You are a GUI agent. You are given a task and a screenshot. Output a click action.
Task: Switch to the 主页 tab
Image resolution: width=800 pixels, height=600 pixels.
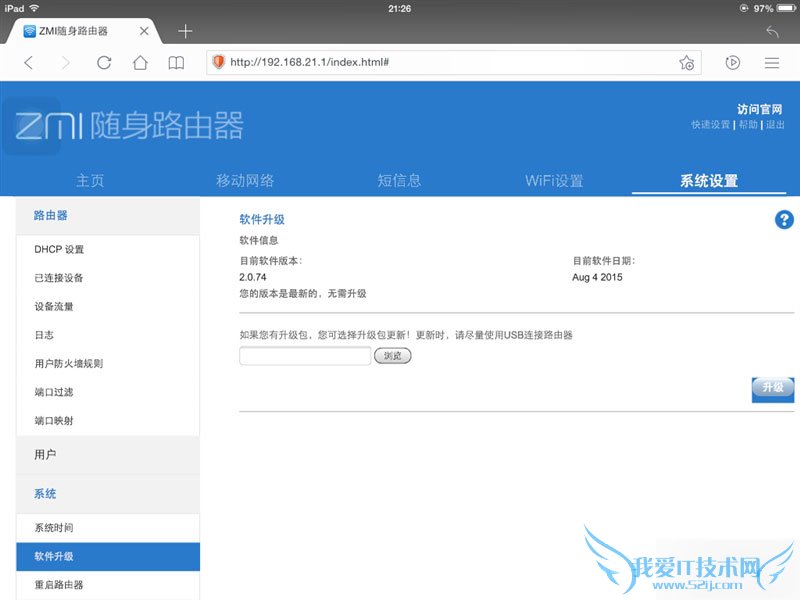click(x=90, y=181)
